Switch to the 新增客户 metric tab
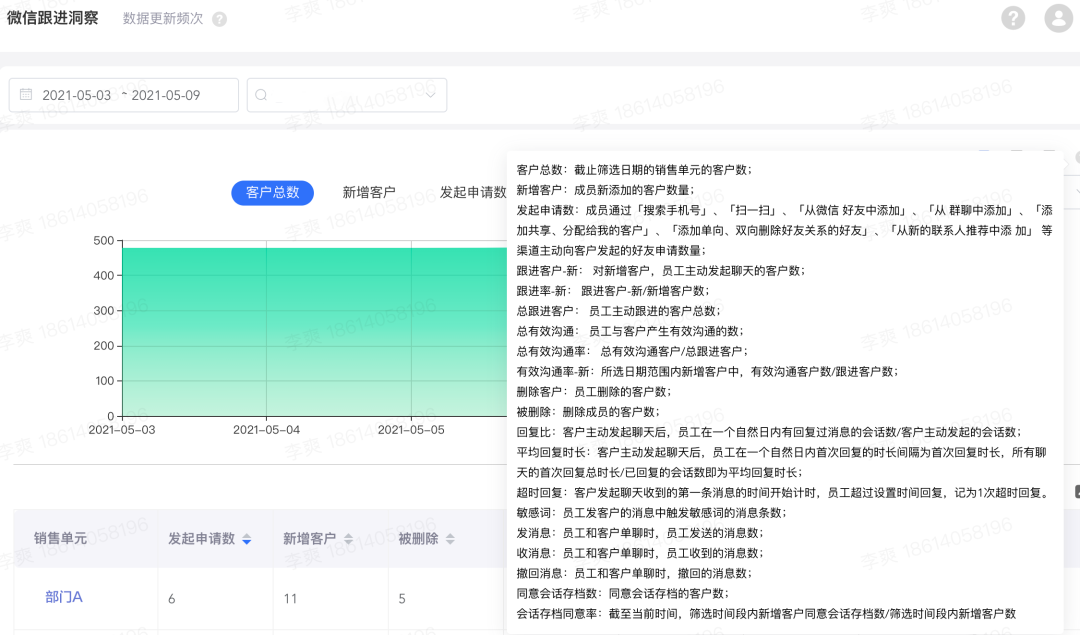 (x=369, y=193)
